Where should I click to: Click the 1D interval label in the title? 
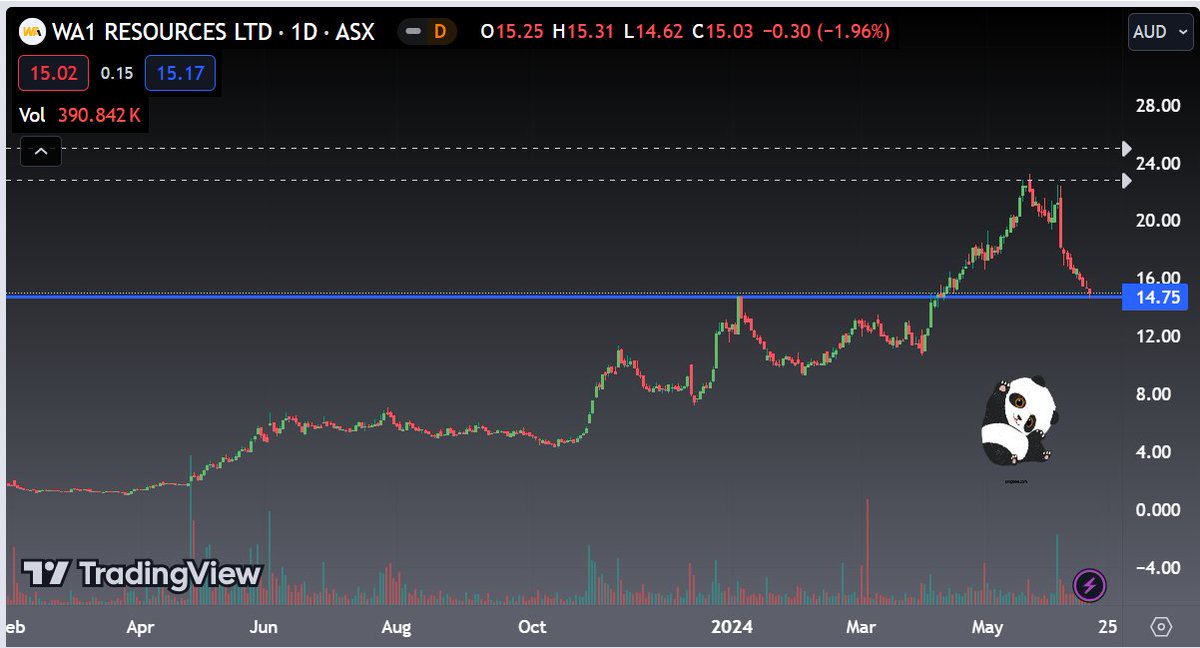[x=302, y=32]
